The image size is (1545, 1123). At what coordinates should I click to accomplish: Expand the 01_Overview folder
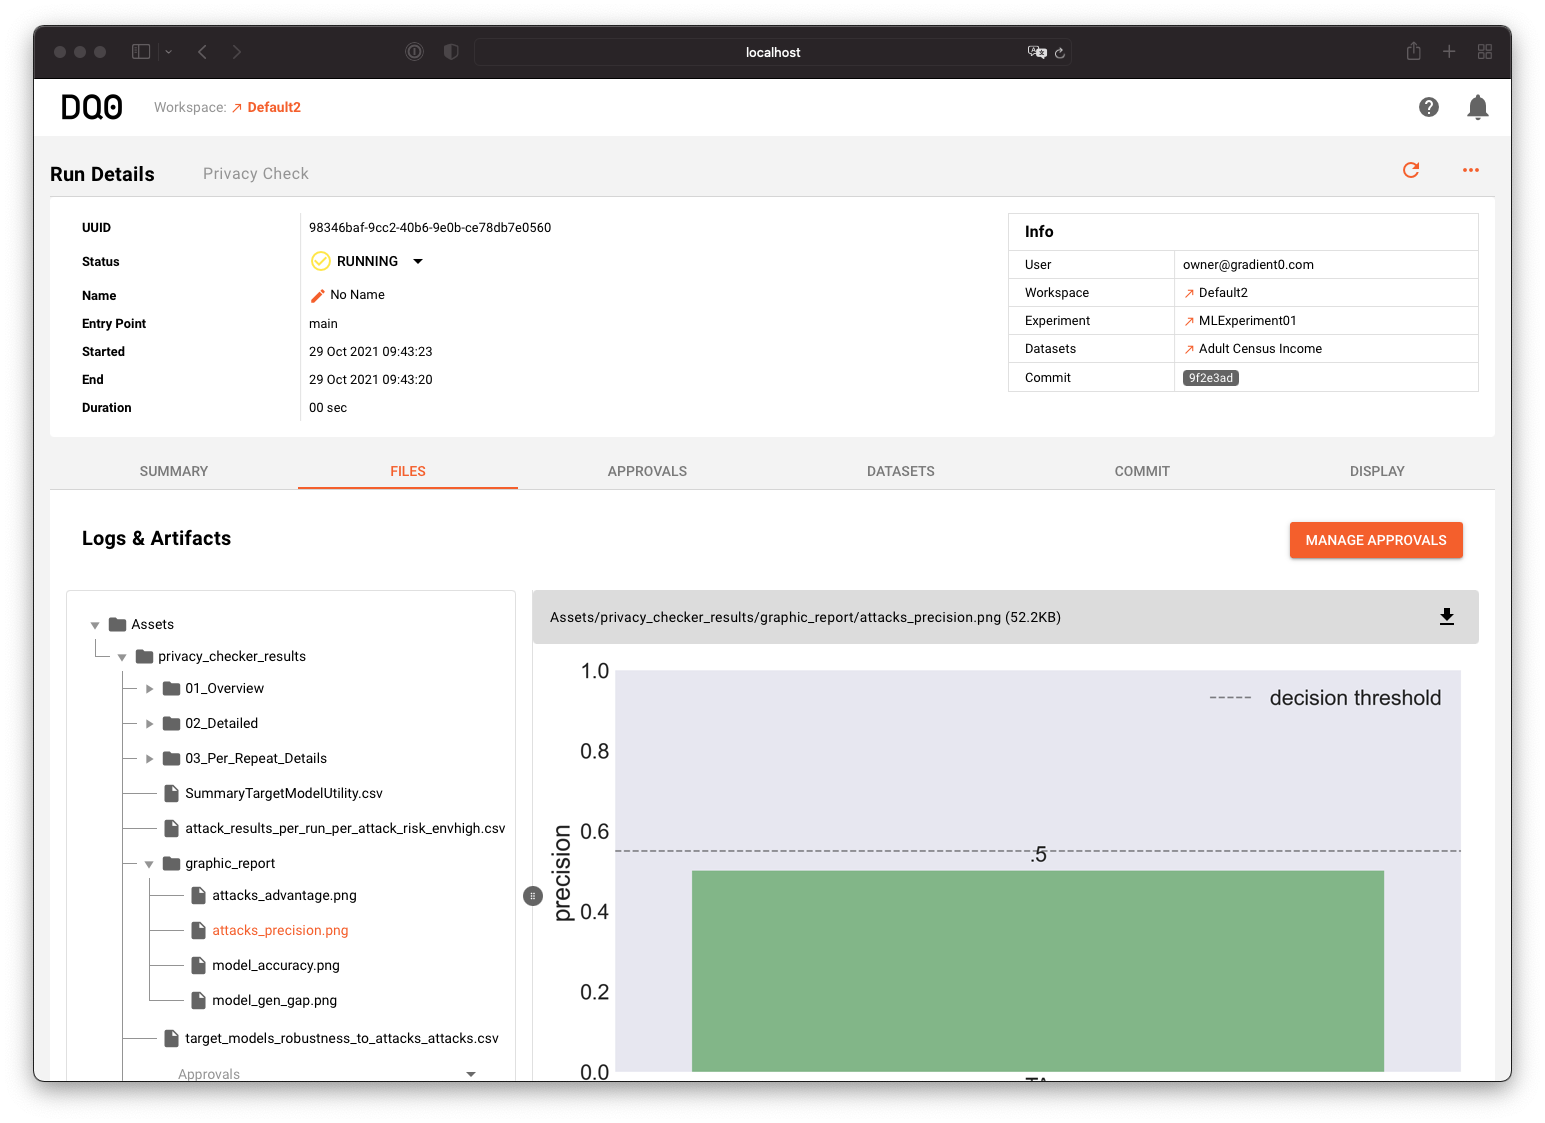pos(150,689)
